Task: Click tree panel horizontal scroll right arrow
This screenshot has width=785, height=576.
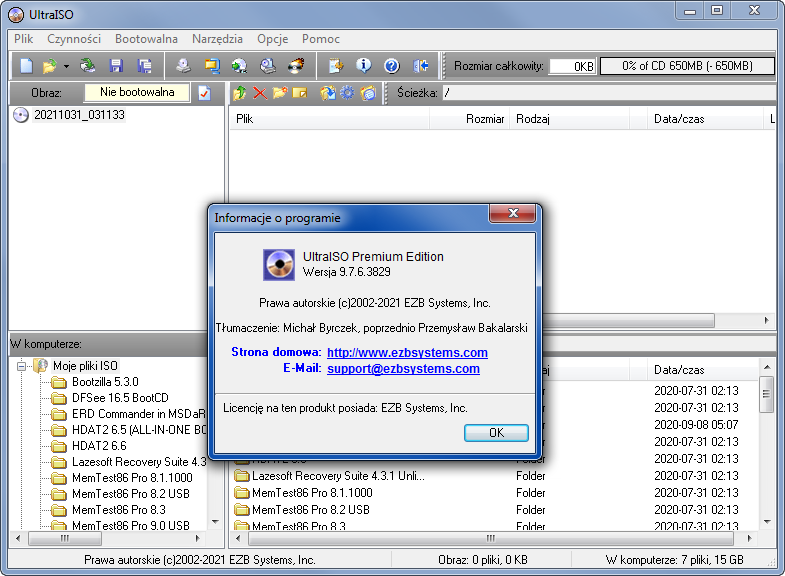Action: click(x=198, y=538)
